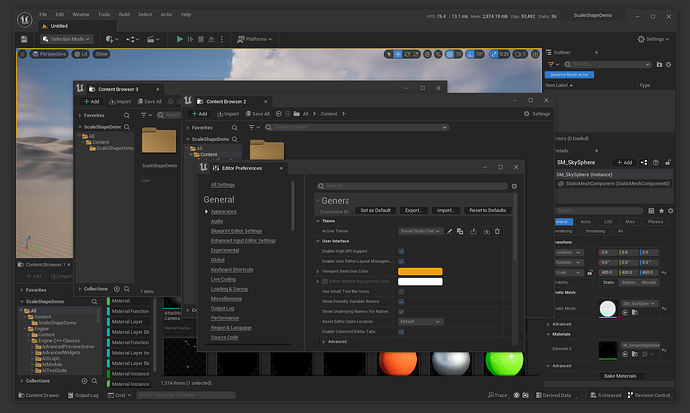Toggle Enable High DPI Support checkbox
Viewport: 690px width, 413px height.
pyautogui.click(x=402, y=251)
